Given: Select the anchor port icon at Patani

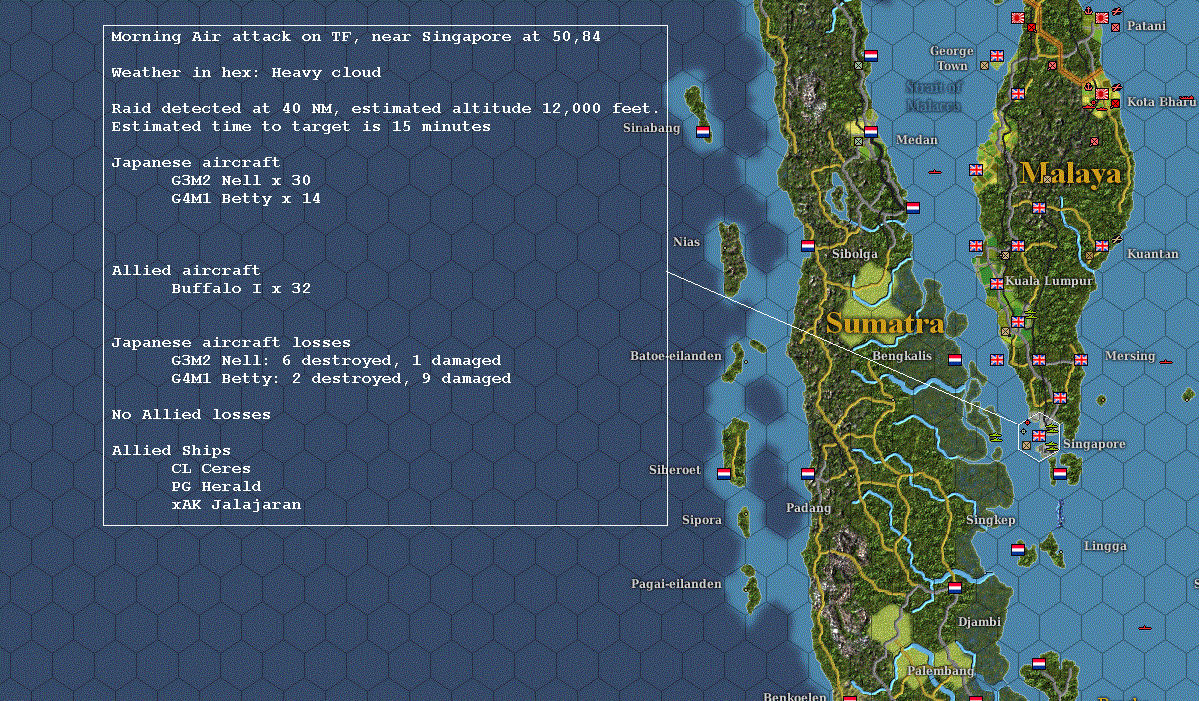Looking at the screenshot, I should (1088, 11).
